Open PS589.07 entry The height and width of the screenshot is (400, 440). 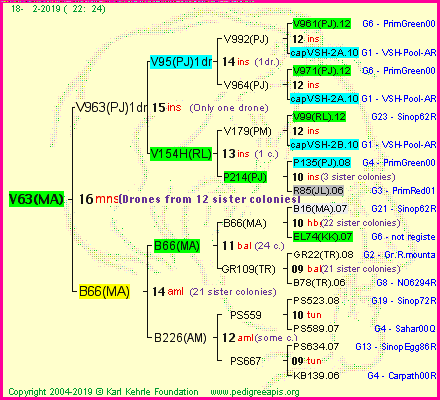coord(316,329)
